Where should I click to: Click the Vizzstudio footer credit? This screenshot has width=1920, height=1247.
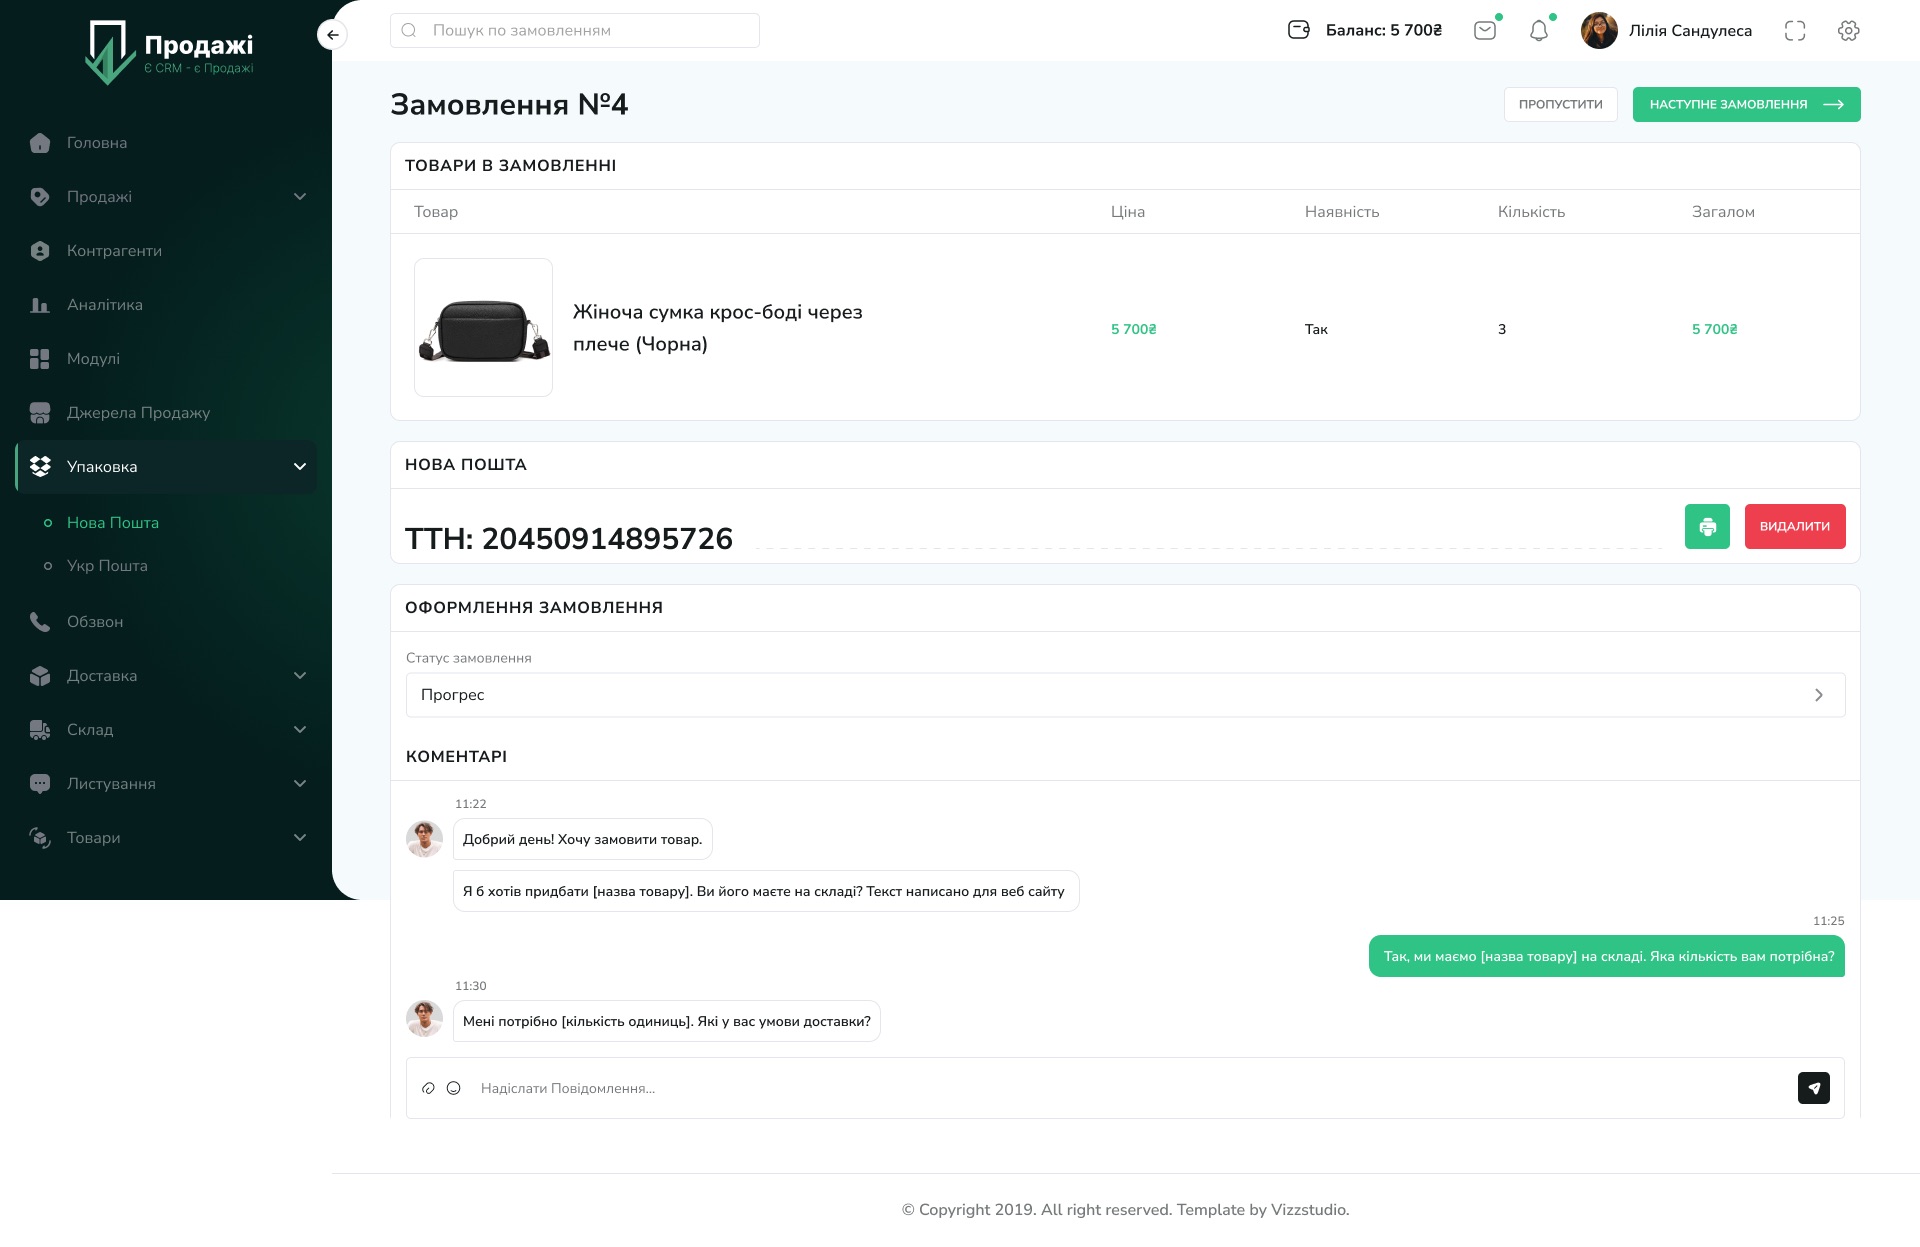[x=1309, y=1210]
